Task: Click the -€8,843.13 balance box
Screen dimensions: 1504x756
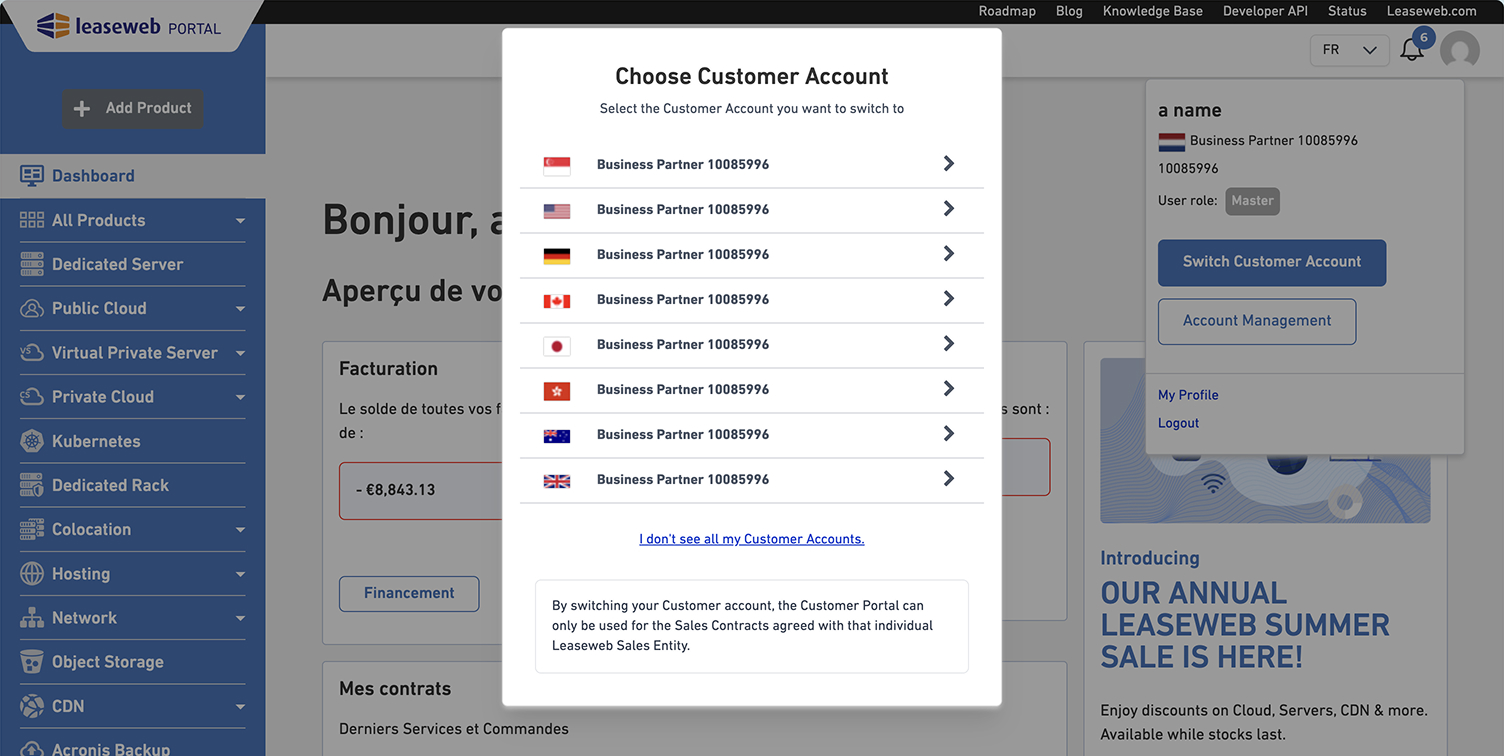Action: pos(420,490)
